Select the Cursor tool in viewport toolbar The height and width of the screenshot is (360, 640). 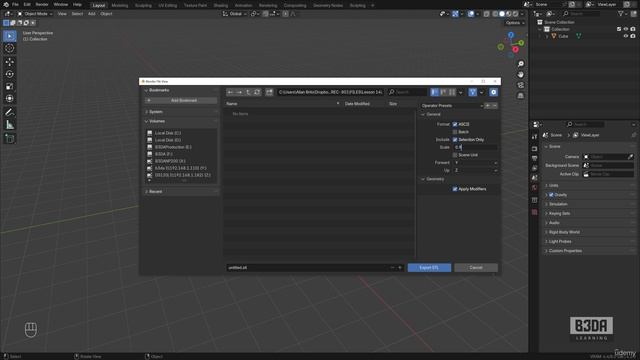pyautogui.click(x=10, y=48)
